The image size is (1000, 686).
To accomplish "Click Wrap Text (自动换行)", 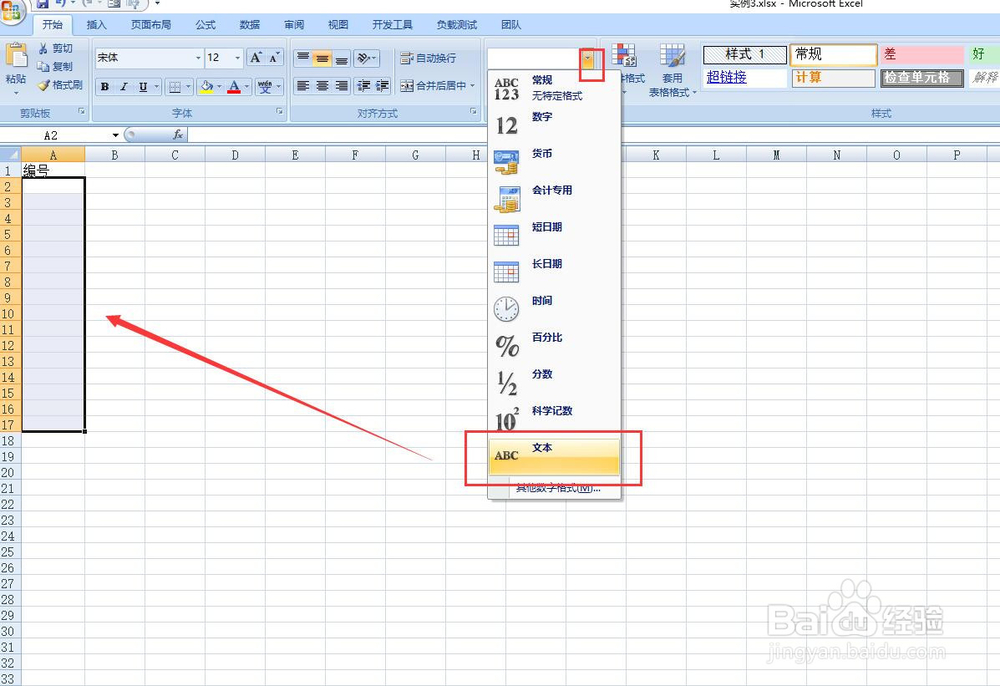I will (429, 58).
